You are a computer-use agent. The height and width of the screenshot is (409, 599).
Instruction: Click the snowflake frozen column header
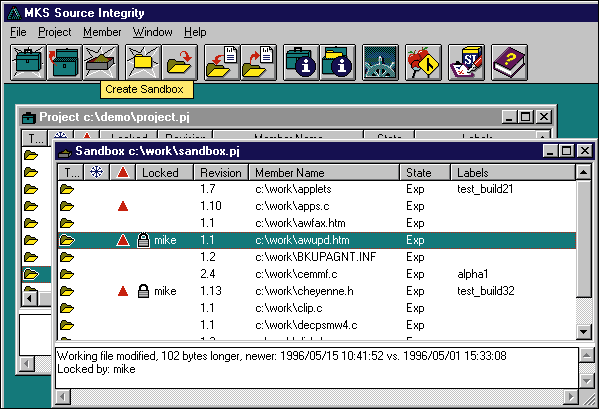96,173
